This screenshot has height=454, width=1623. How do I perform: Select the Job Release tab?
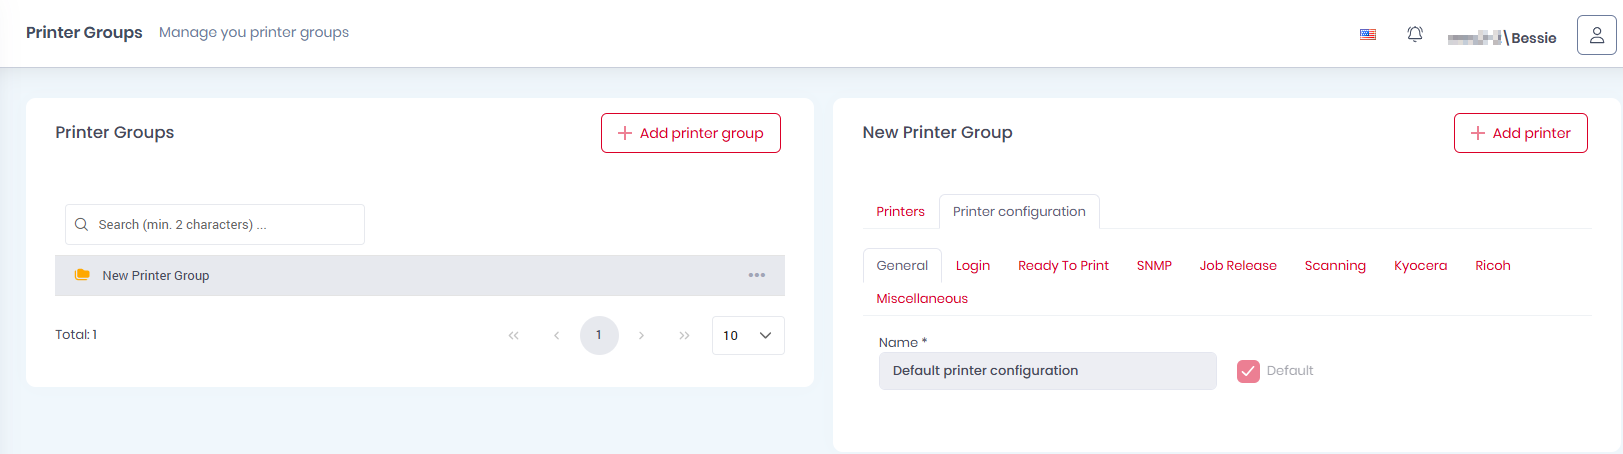coord(1238,266)
